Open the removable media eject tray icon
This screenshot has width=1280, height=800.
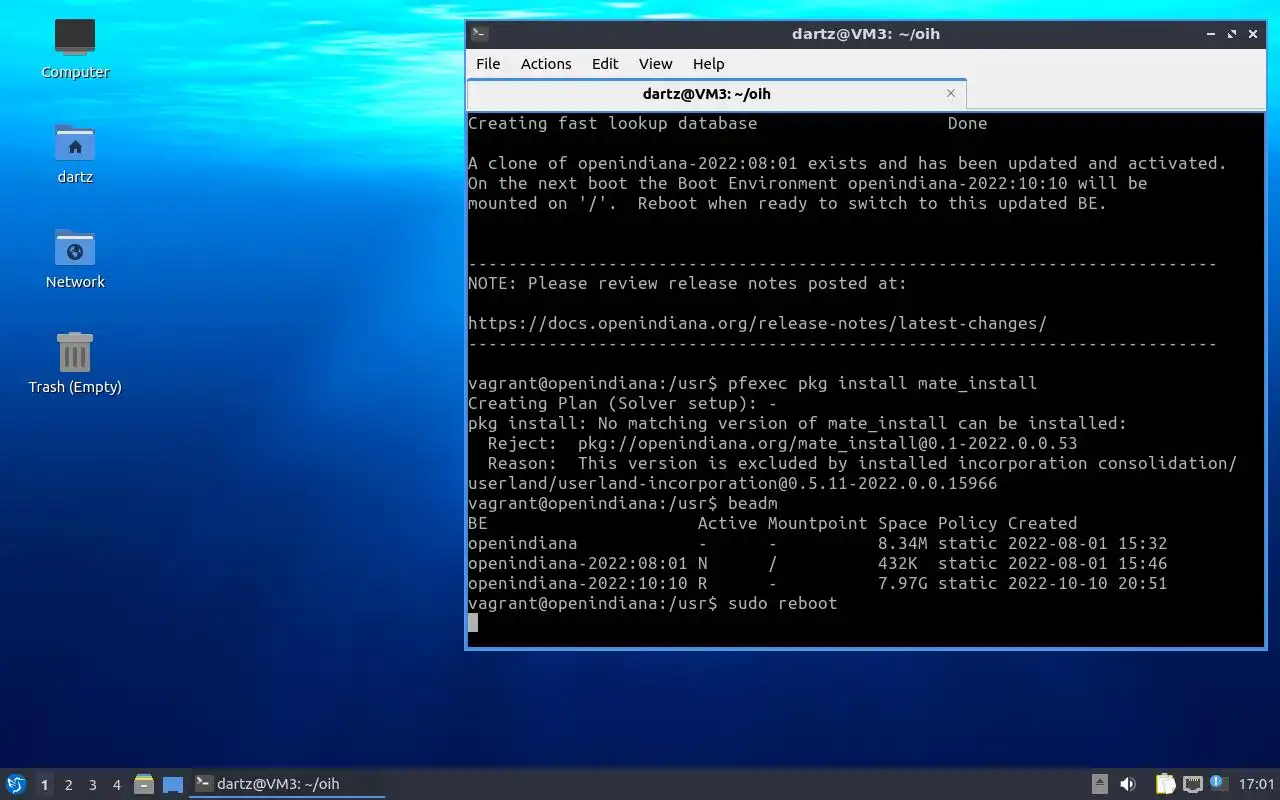[x=1099, y=784]
